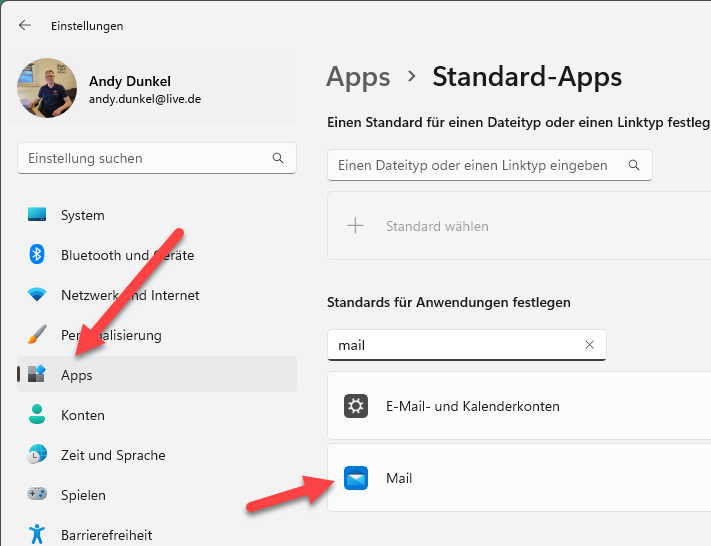Select the Bluetooth icon
The height and width of the screenshot is (546, 711).
point(37,254)
